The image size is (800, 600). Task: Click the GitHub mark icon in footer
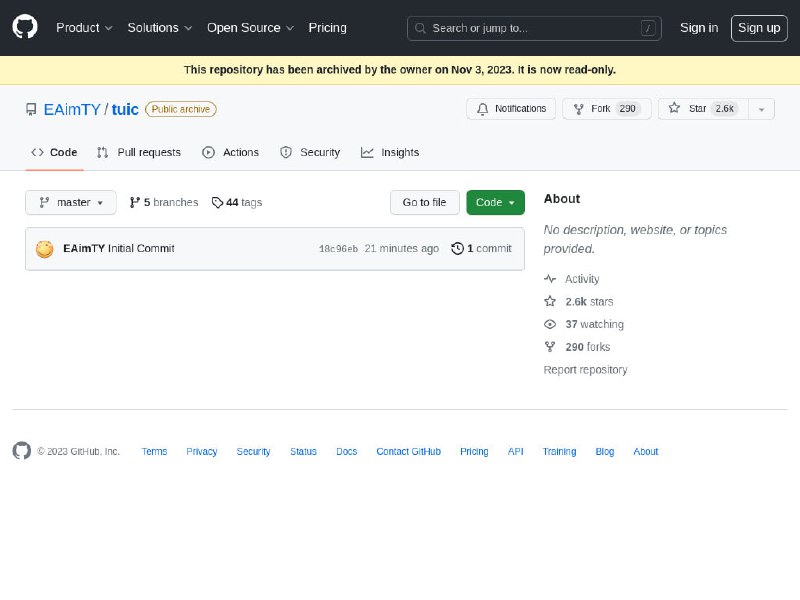coord(22,451)
